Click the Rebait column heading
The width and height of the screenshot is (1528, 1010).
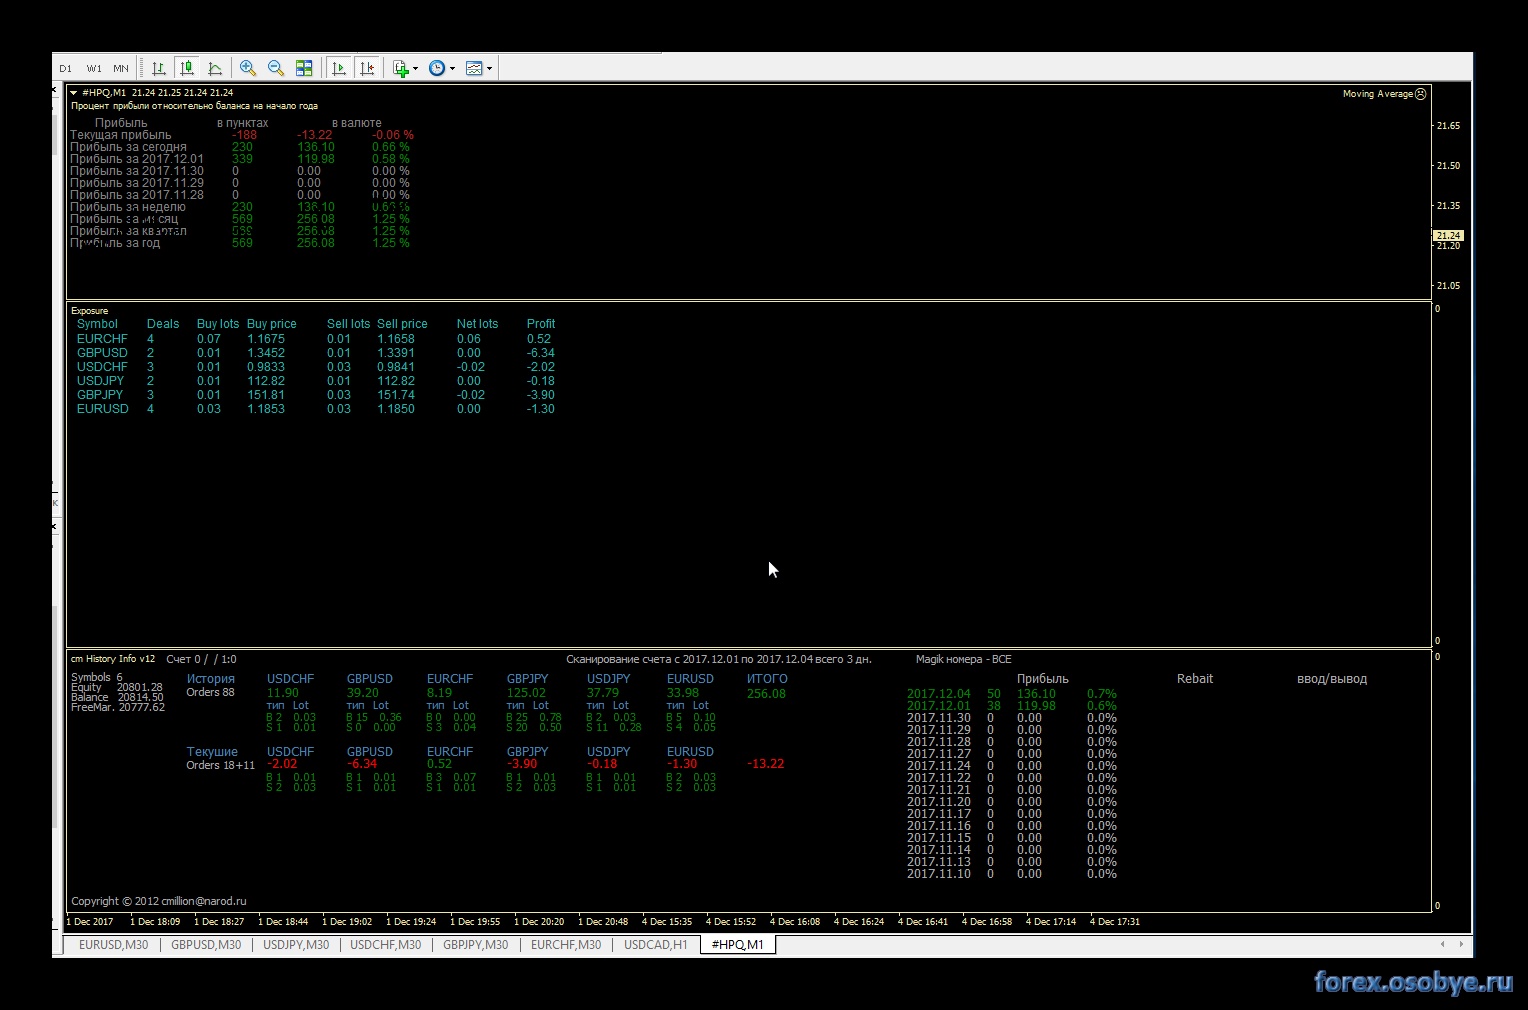(x=1195, y=679)
